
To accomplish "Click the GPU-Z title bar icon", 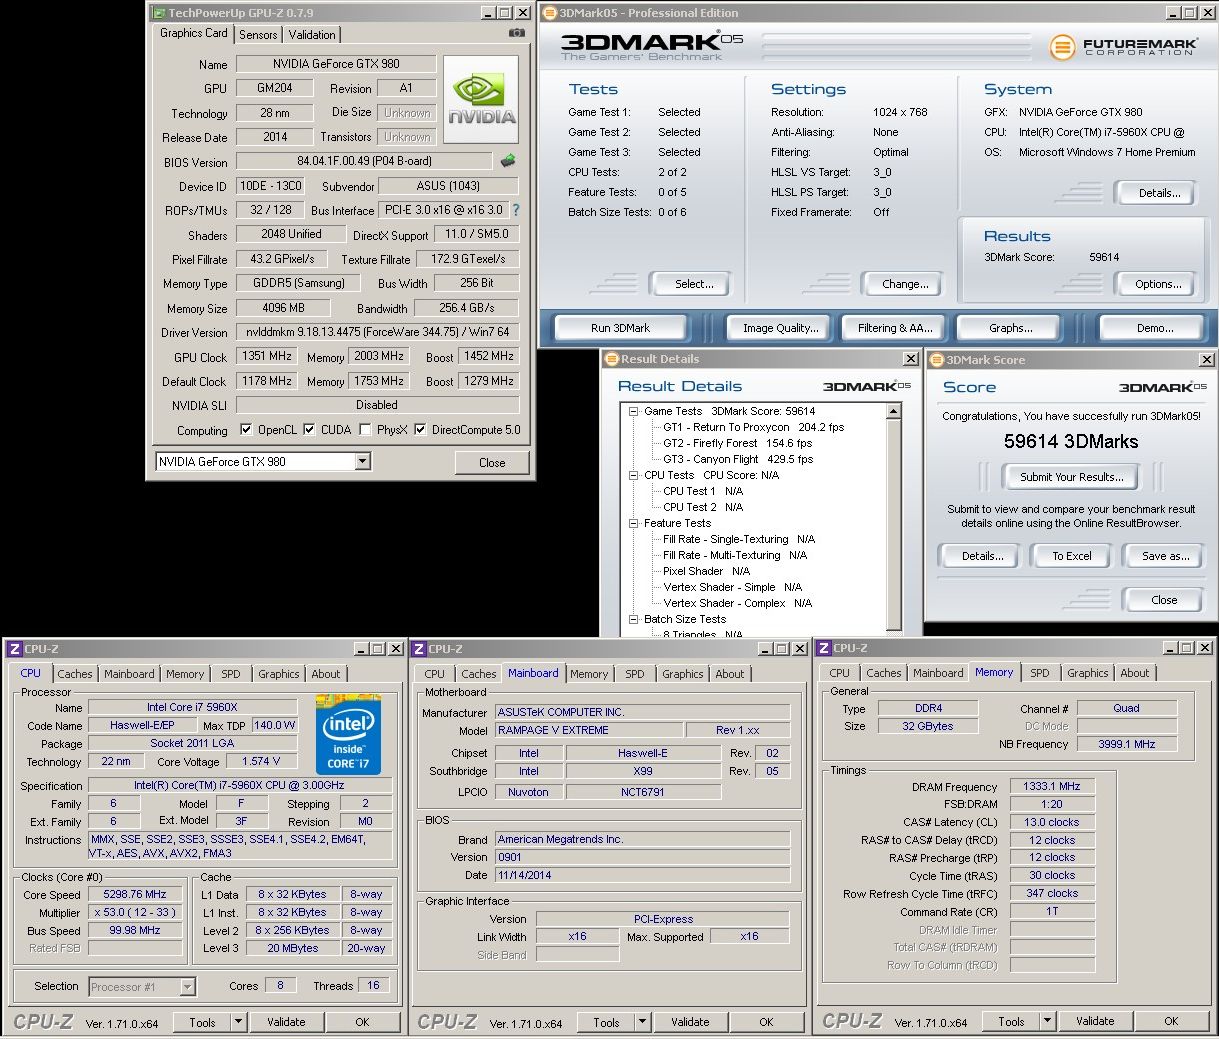I will (159, 13).
